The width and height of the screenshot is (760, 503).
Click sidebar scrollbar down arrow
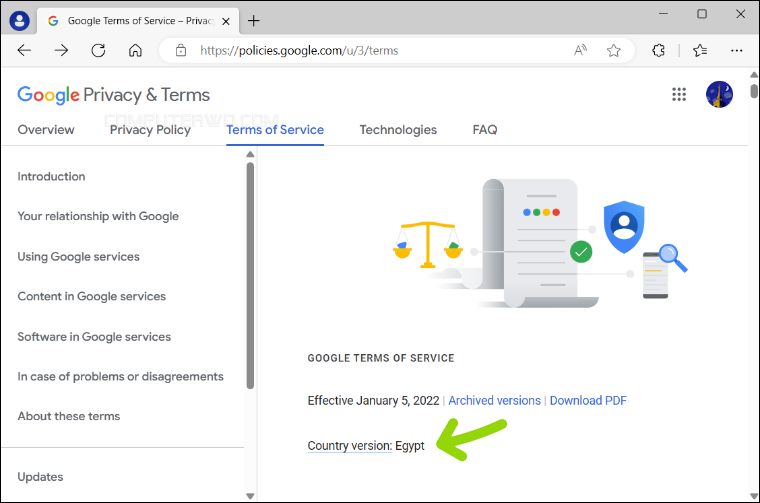click(x=250, y=496)
